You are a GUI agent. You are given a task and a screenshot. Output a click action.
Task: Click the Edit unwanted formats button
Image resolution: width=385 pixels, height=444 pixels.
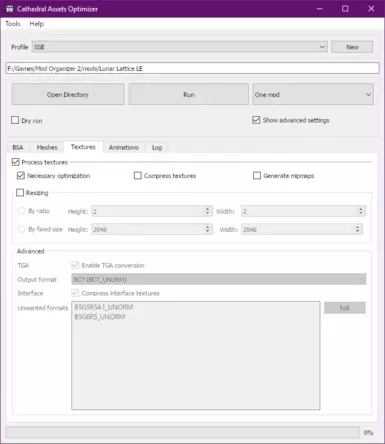[345, 308]
